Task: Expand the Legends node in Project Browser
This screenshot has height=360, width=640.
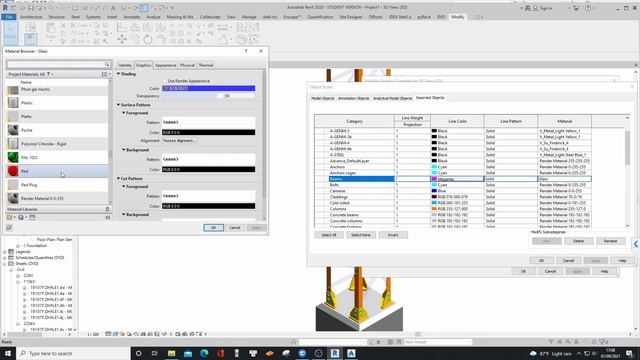Action: tap(4, 251)
